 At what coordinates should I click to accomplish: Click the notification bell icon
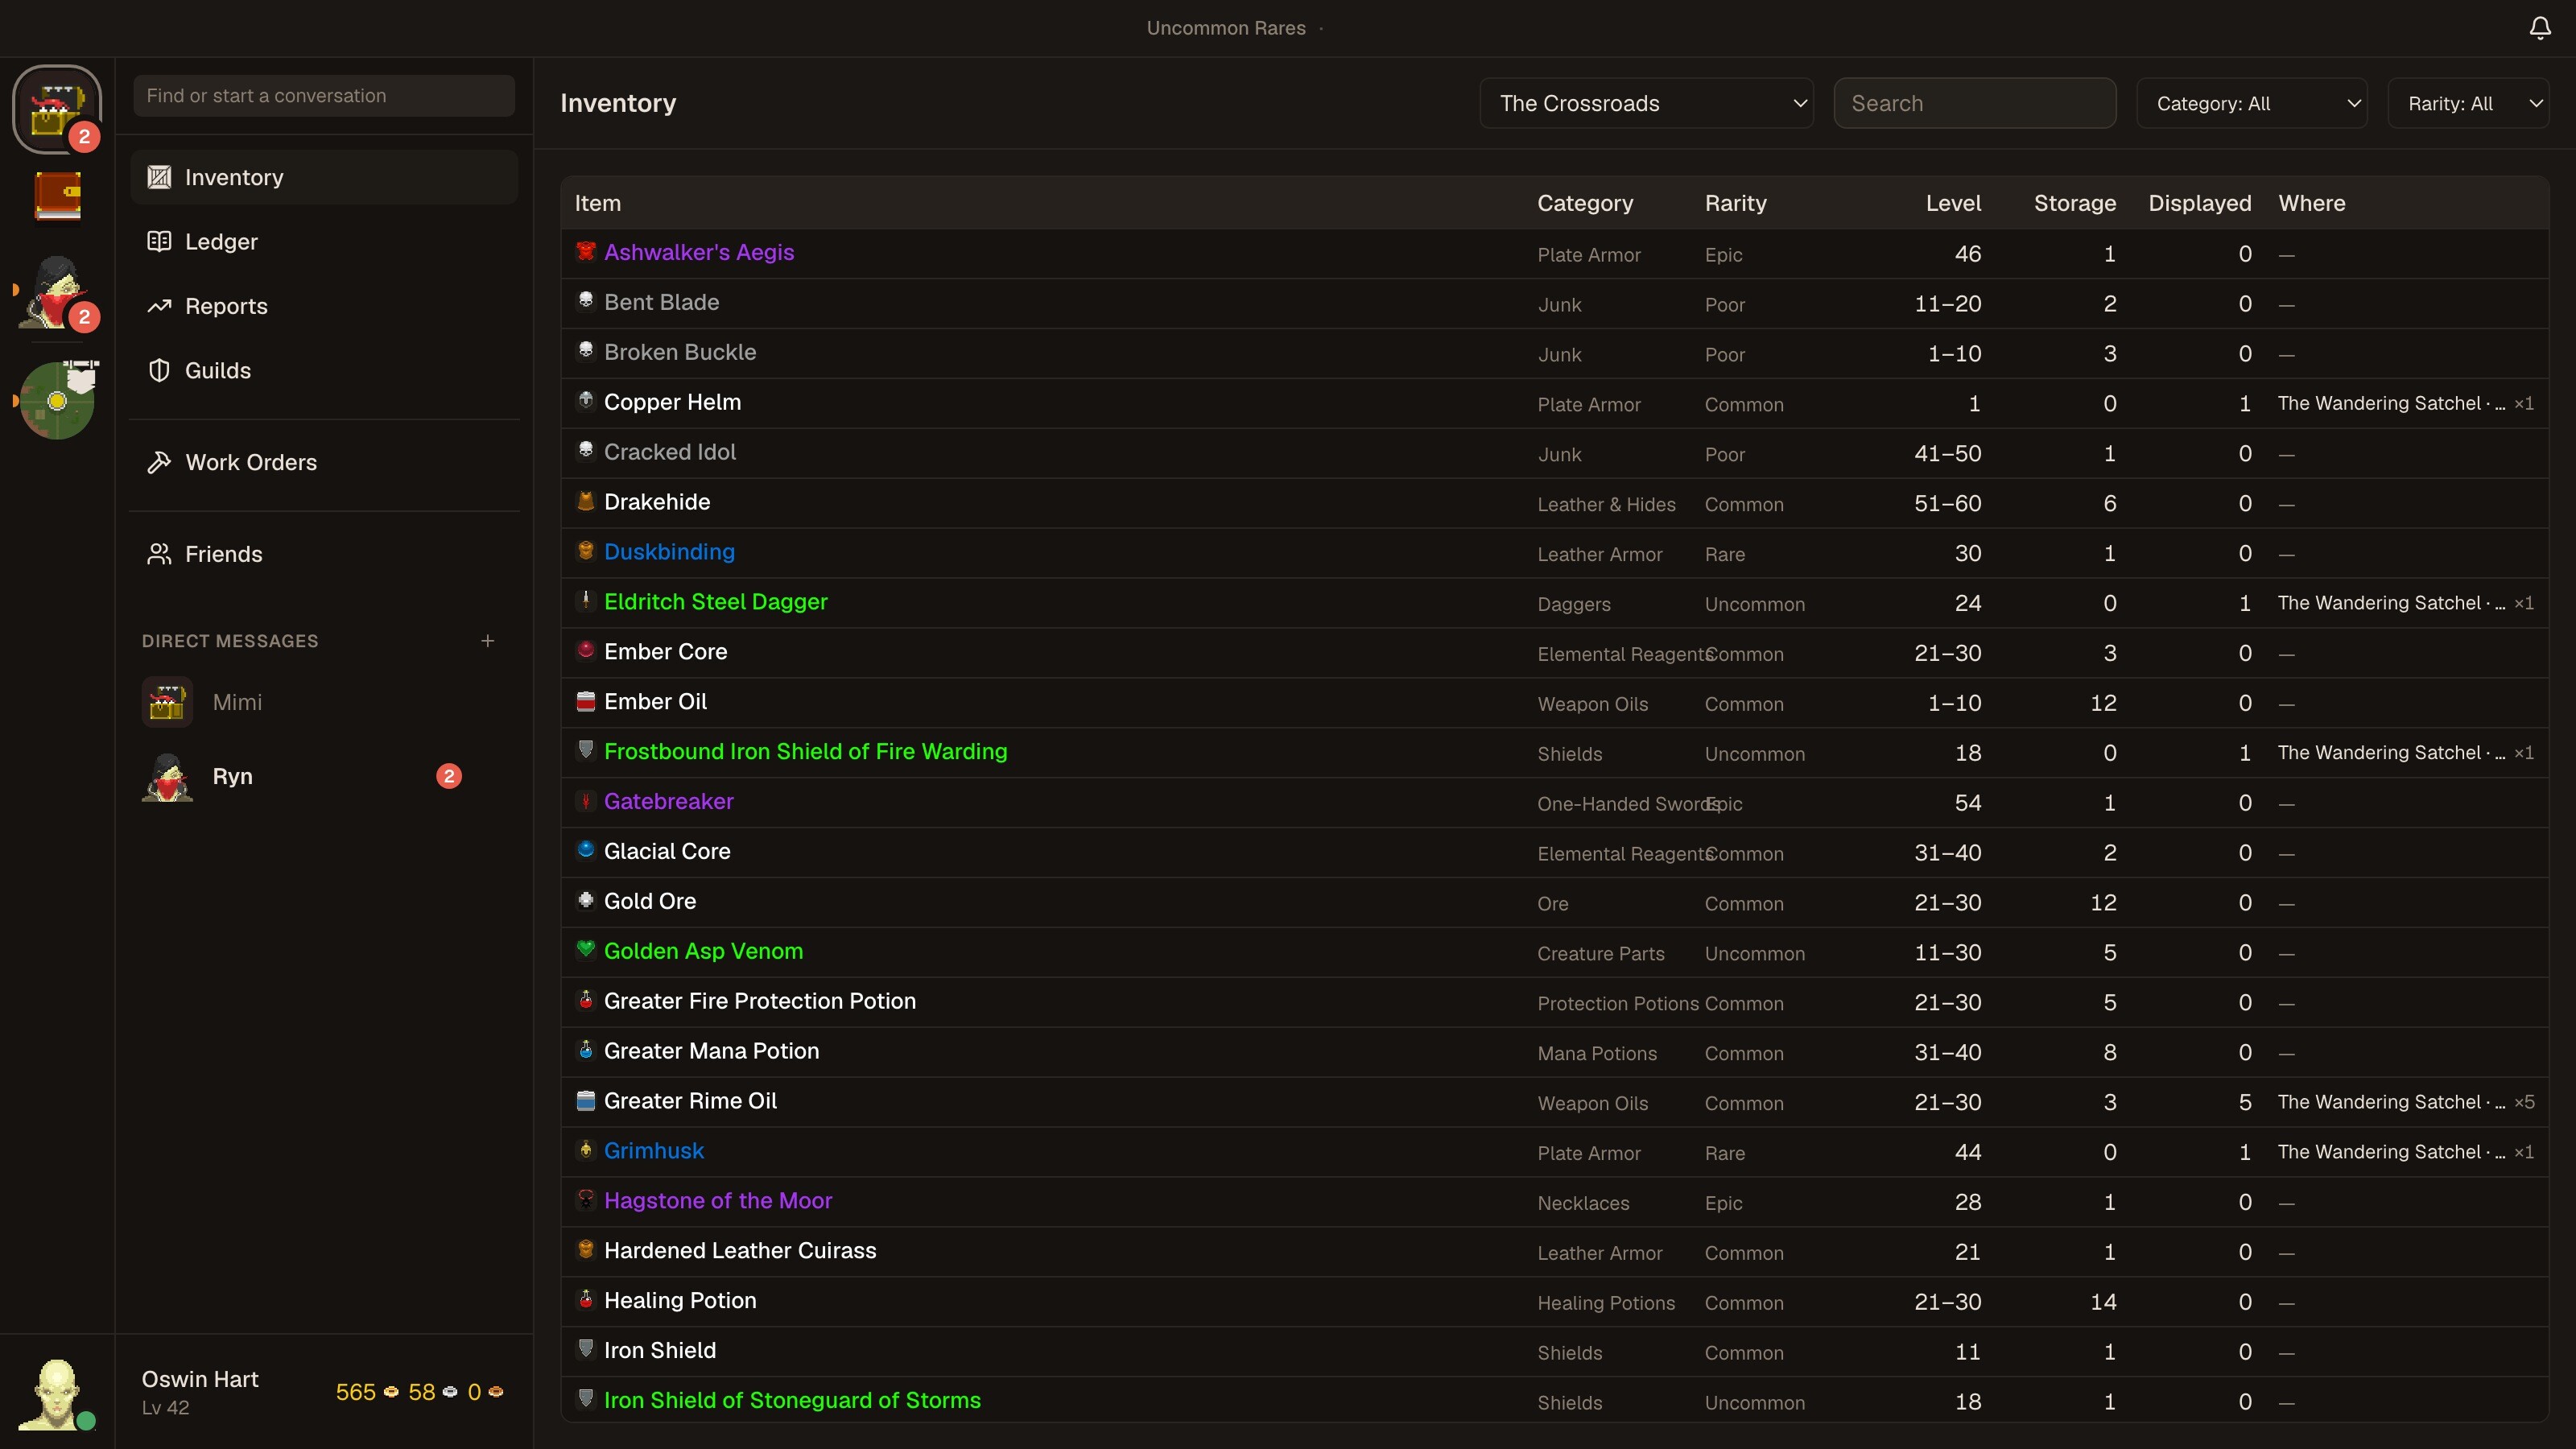click(2540, 28)
